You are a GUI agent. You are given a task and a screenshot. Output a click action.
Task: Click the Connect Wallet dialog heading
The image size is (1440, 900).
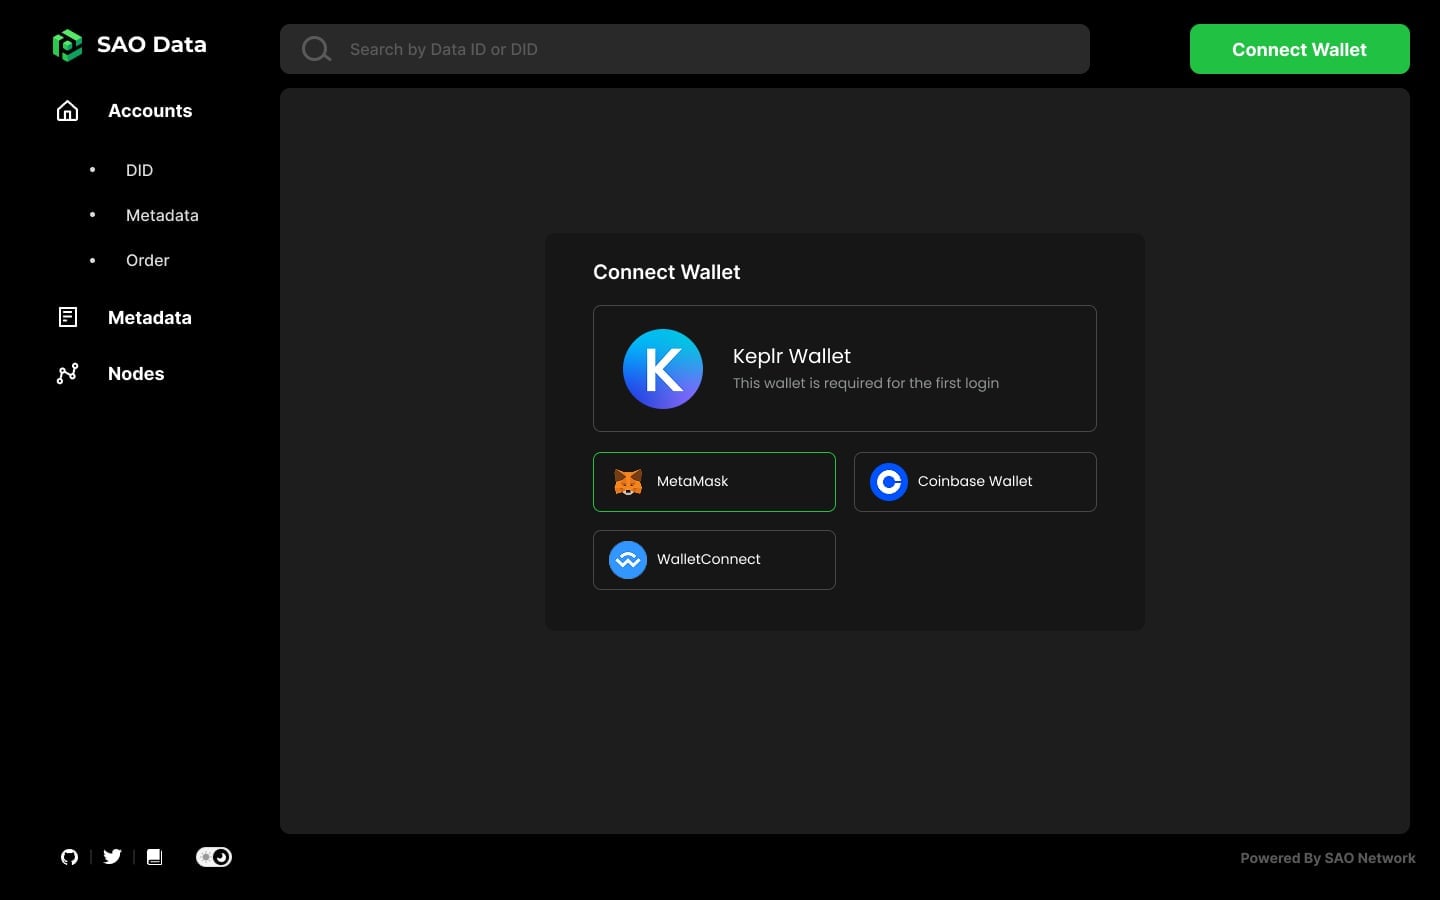tap(667, 272)
